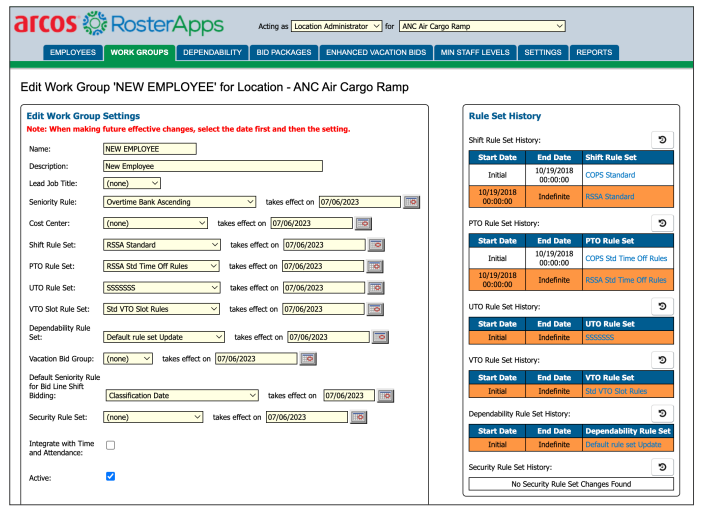Refresh VTO Rule Set History
Screen dimensions: 703x513
coord(662,360)
